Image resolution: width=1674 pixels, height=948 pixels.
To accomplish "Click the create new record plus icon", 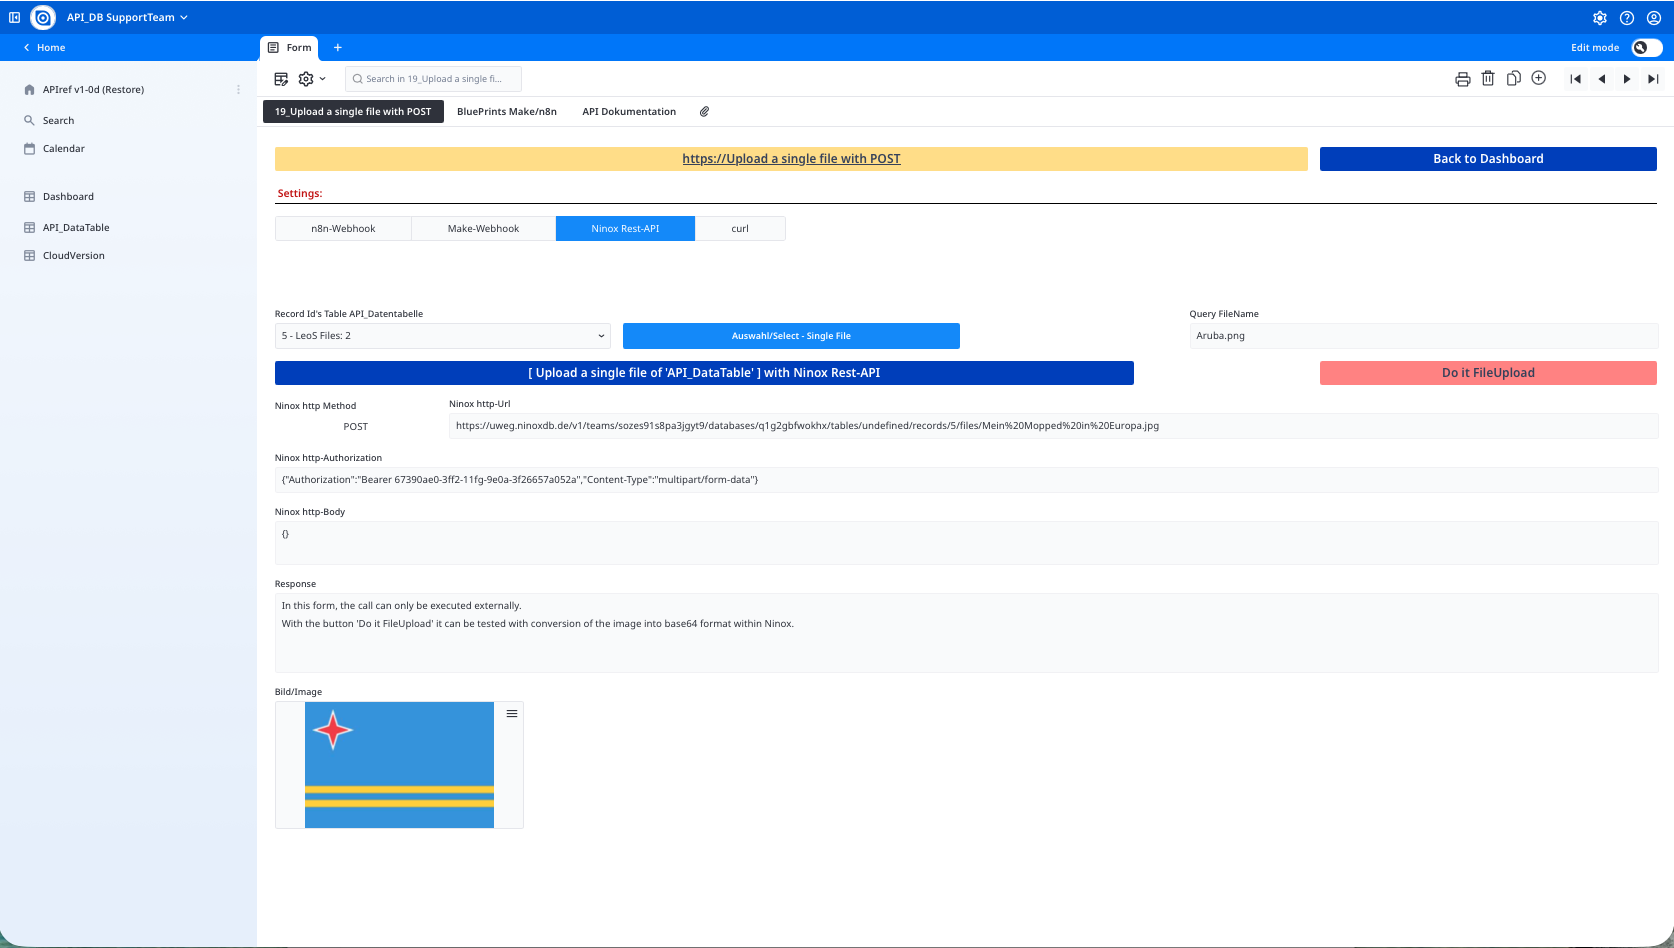I will [1539, 78].
